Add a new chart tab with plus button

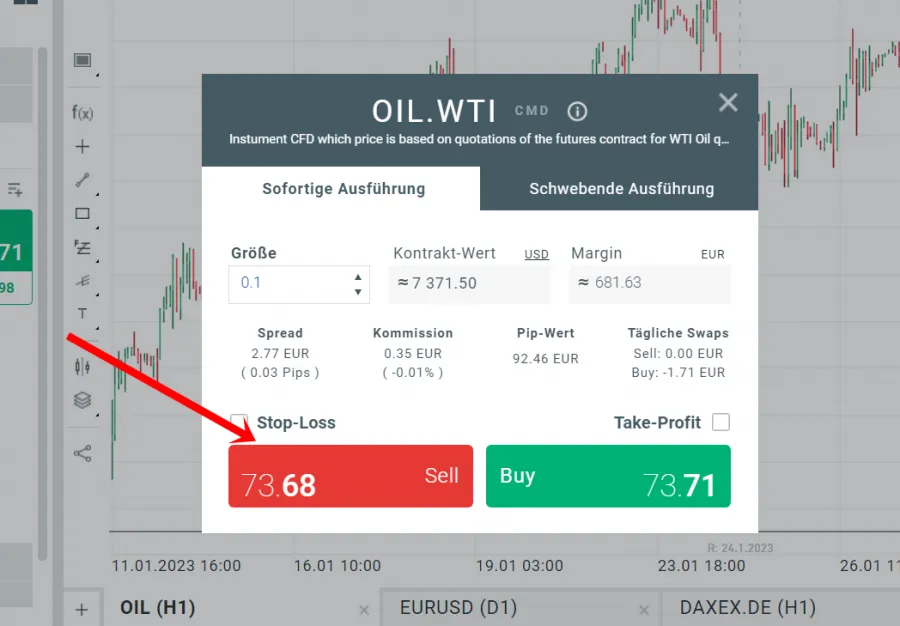coord(82,609)
